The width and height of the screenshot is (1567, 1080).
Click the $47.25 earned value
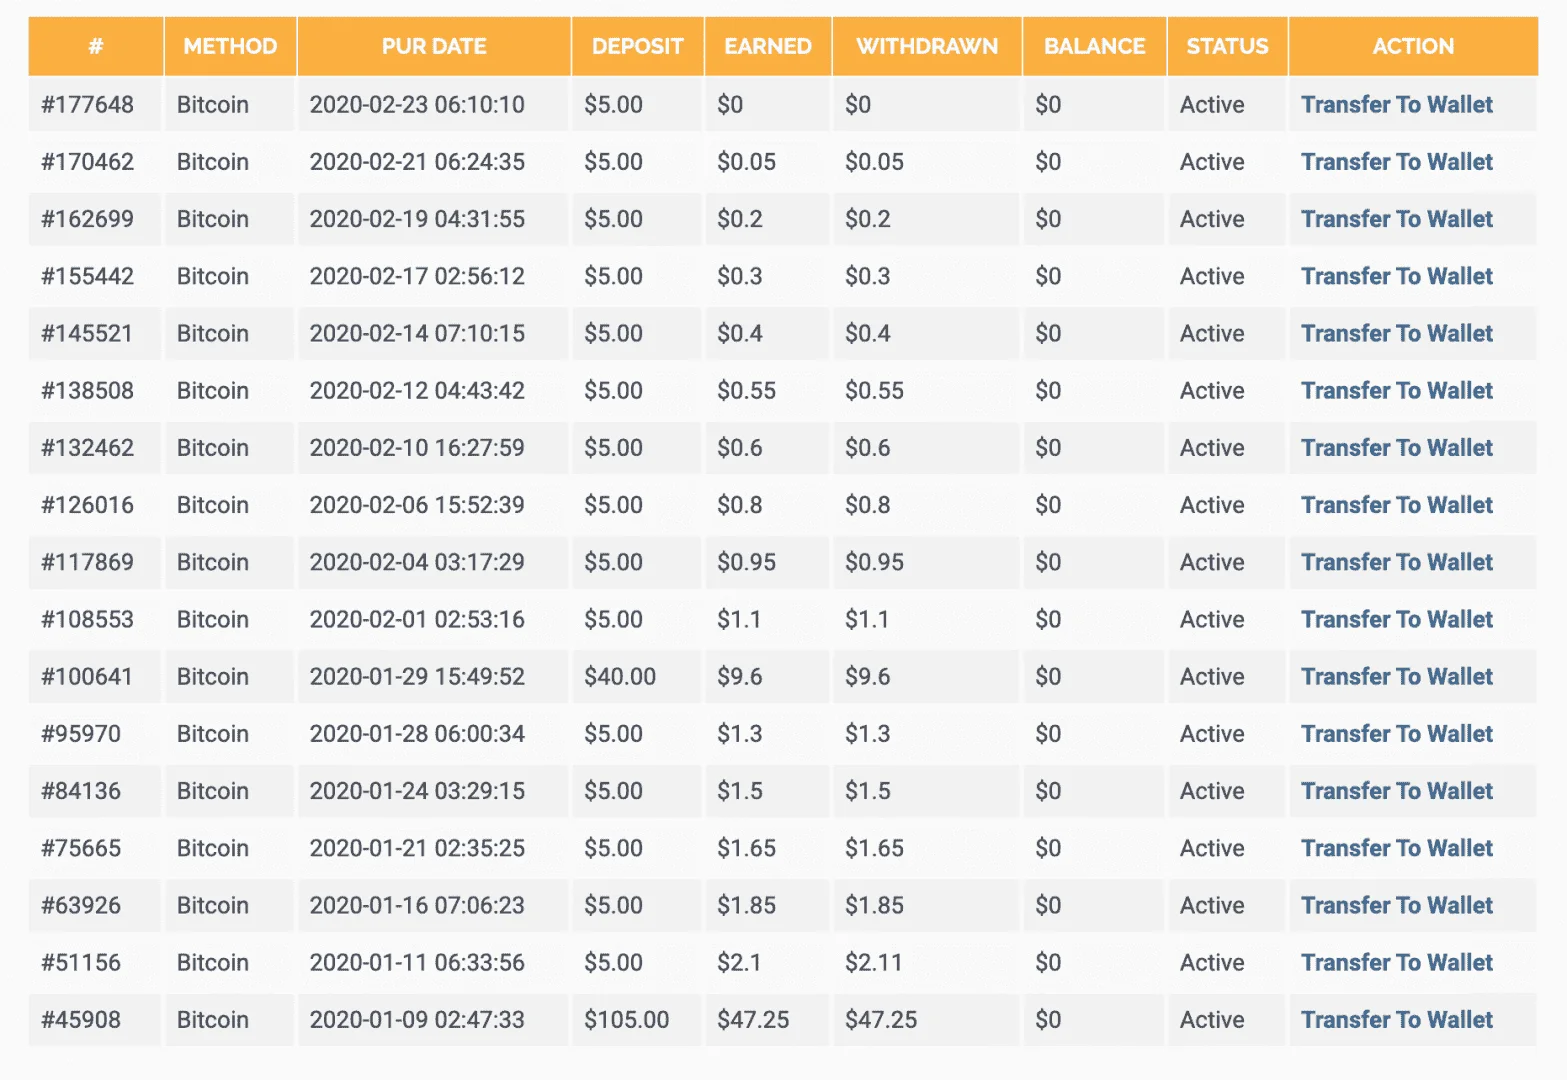(753, 1020)
